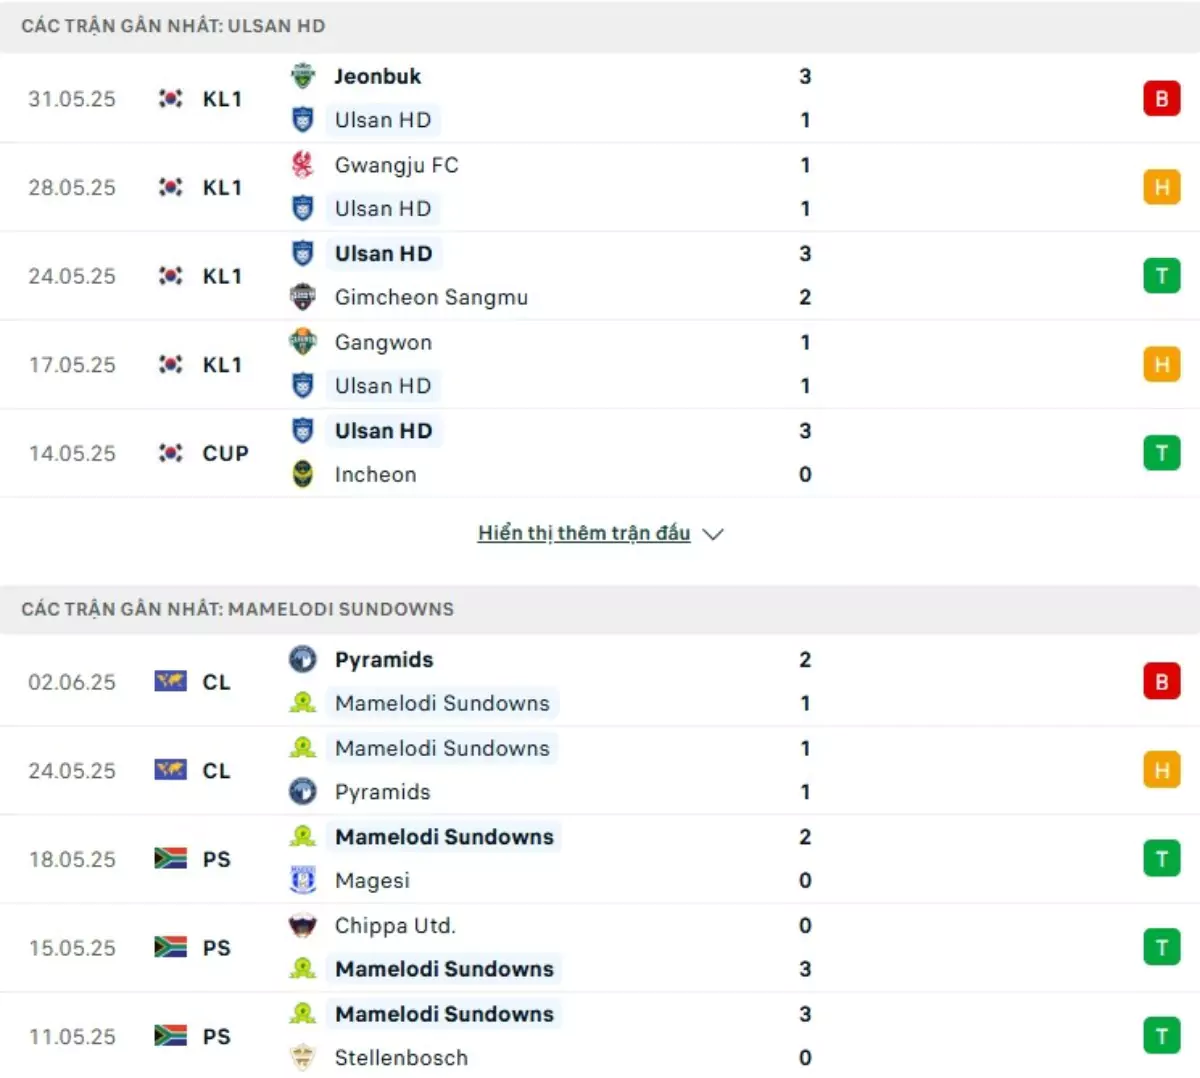This screenshot has height=1078, width=1200.
Task: Click Mamelodi Sundowns crest in the Stellenbosch match
Action: point(303,1013)
